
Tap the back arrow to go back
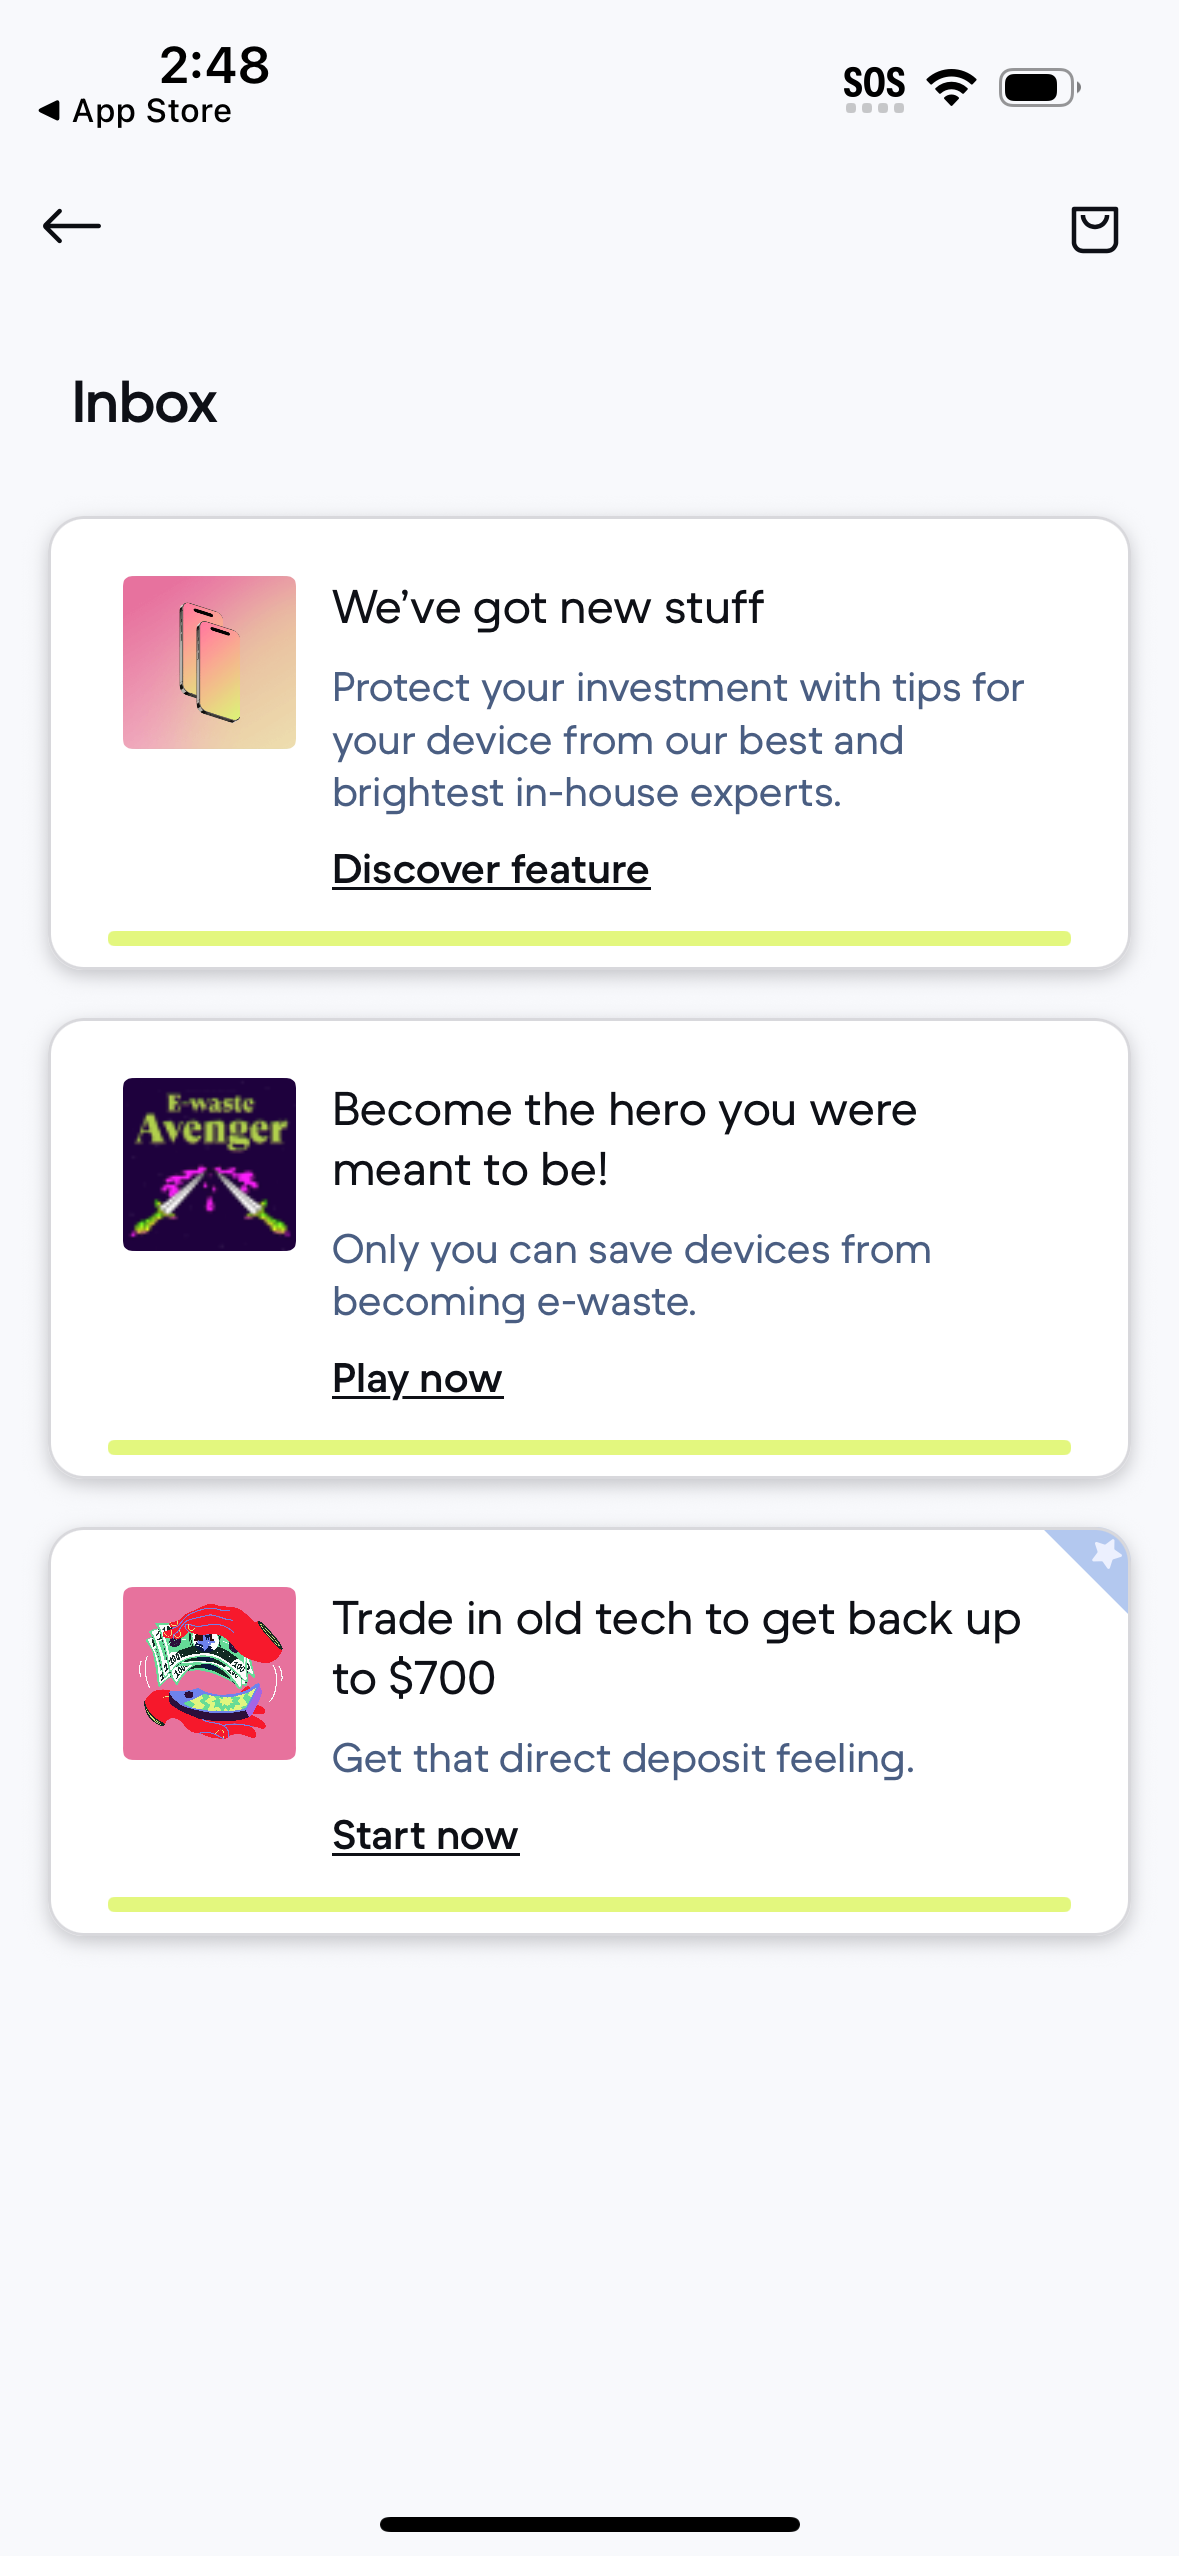(x=73, y=227)
